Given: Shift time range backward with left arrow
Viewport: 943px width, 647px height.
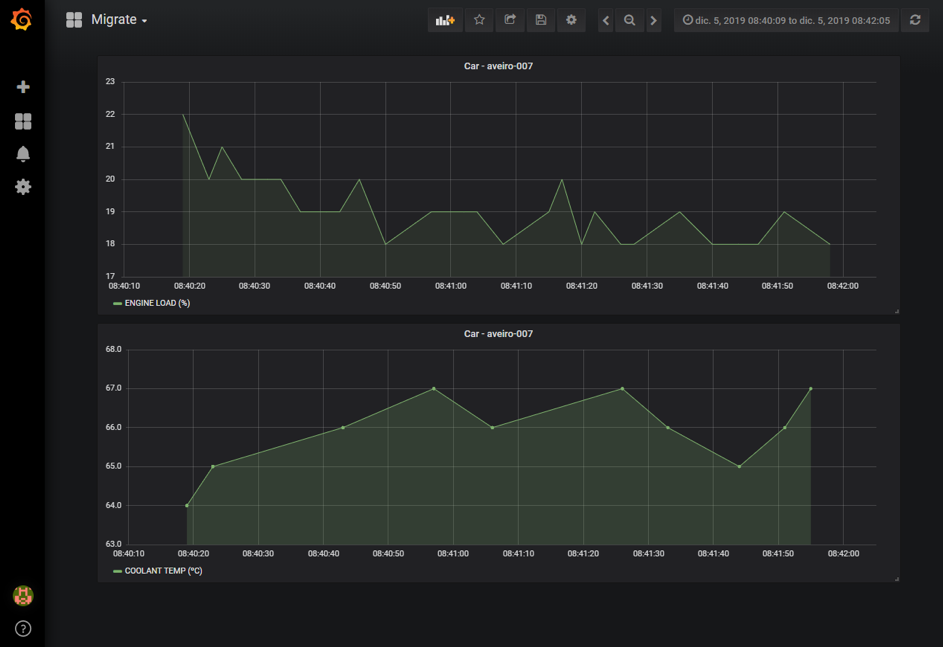Looking at the screenshot, I should point(606,20).
